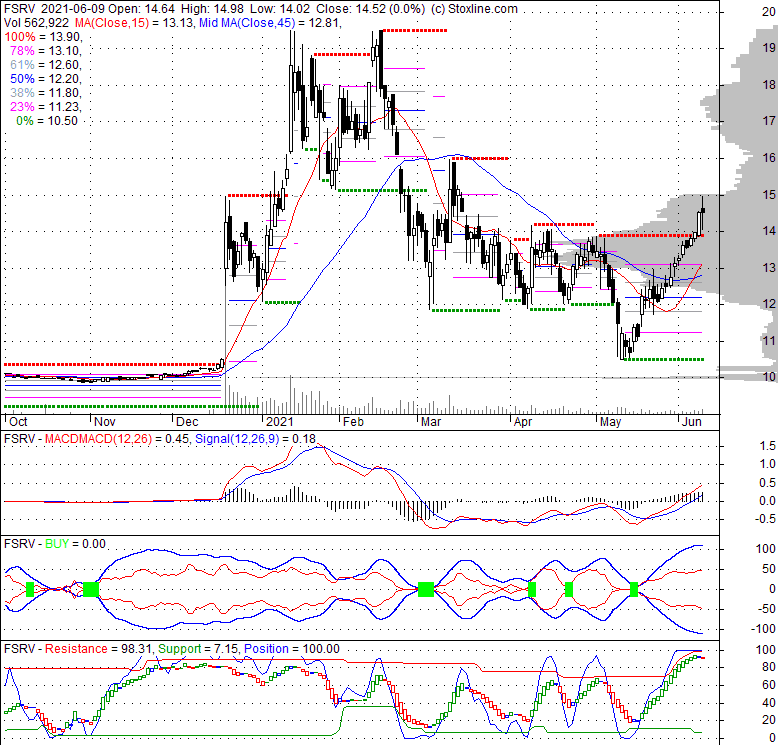
Task: Select the 'Vol 562,922' volume reading
Action: (37, 22)
